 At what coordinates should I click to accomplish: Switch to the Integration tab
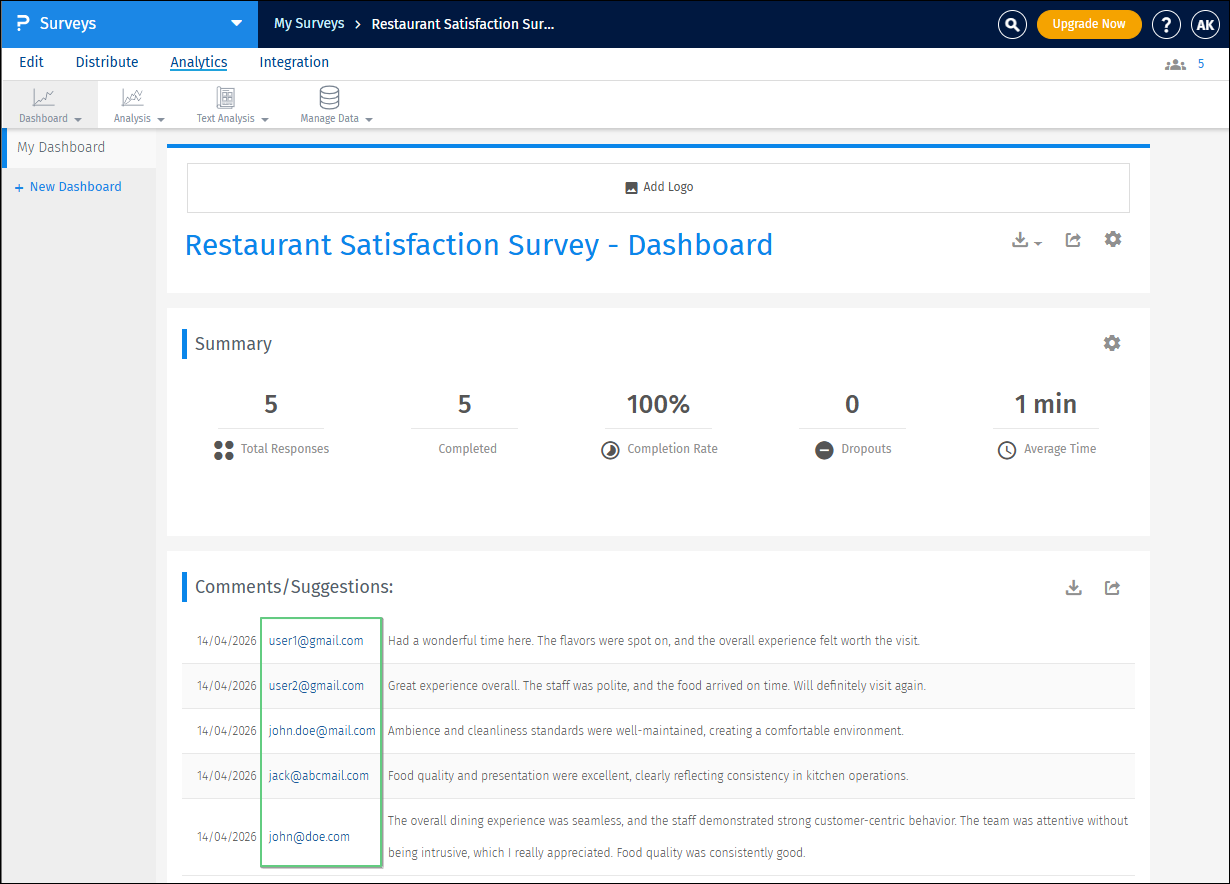(294, 62)
